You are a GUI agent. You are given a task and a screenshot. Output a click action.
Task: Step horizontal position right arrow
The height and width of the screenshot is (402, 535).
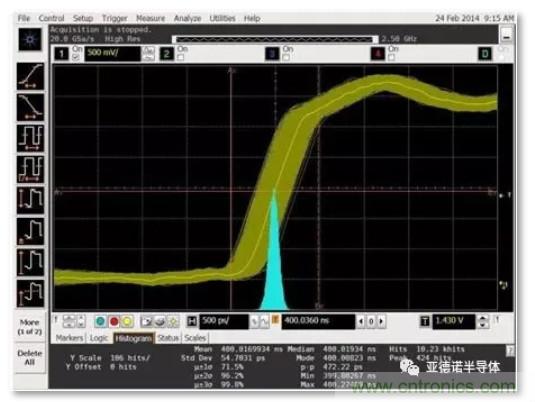[x=381, y=321]
